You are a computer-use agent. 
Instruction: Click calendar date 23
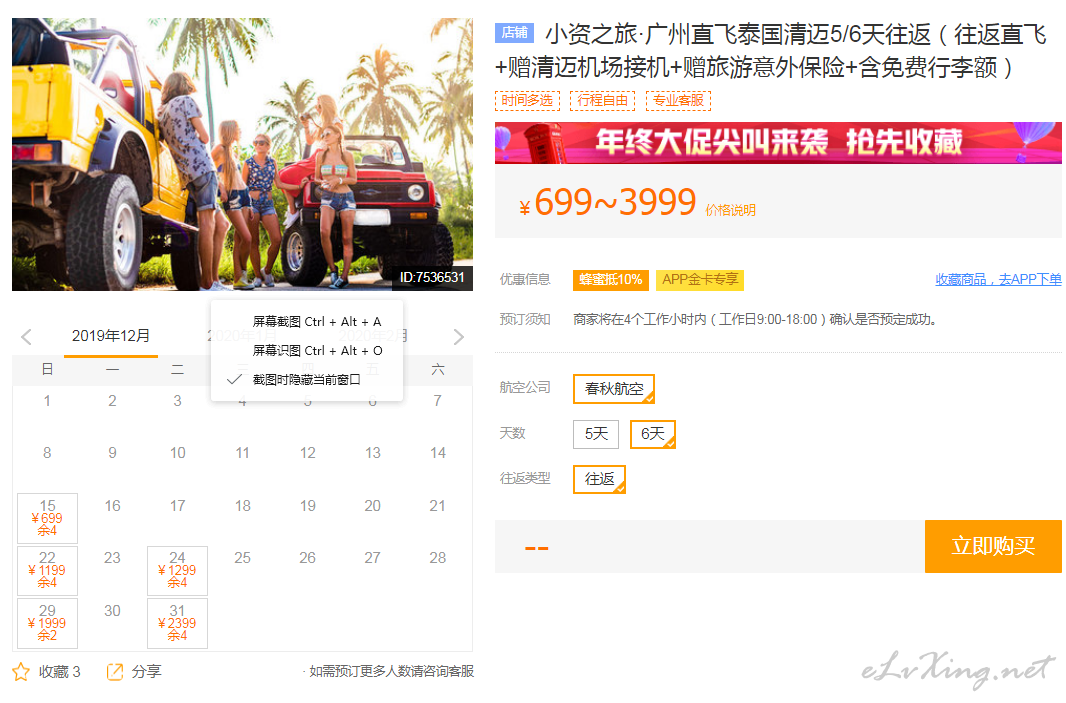pyautogui.click(x=112, y=558)
